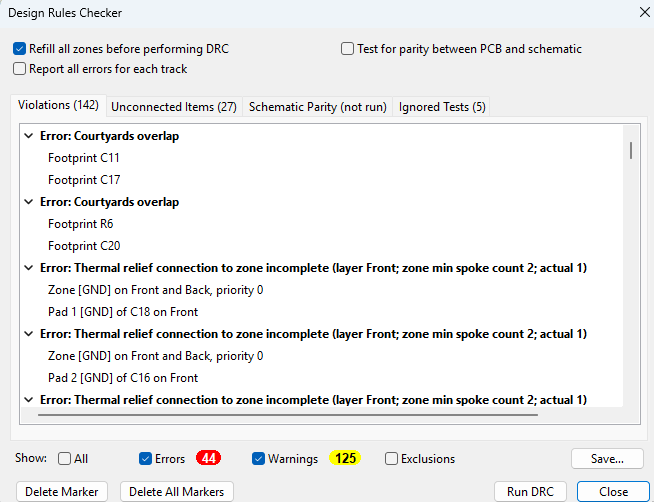Screen dimensions: 654x502
Task: Switch to the Unconnected Items (27) tab
Action: tap(173, 106)
